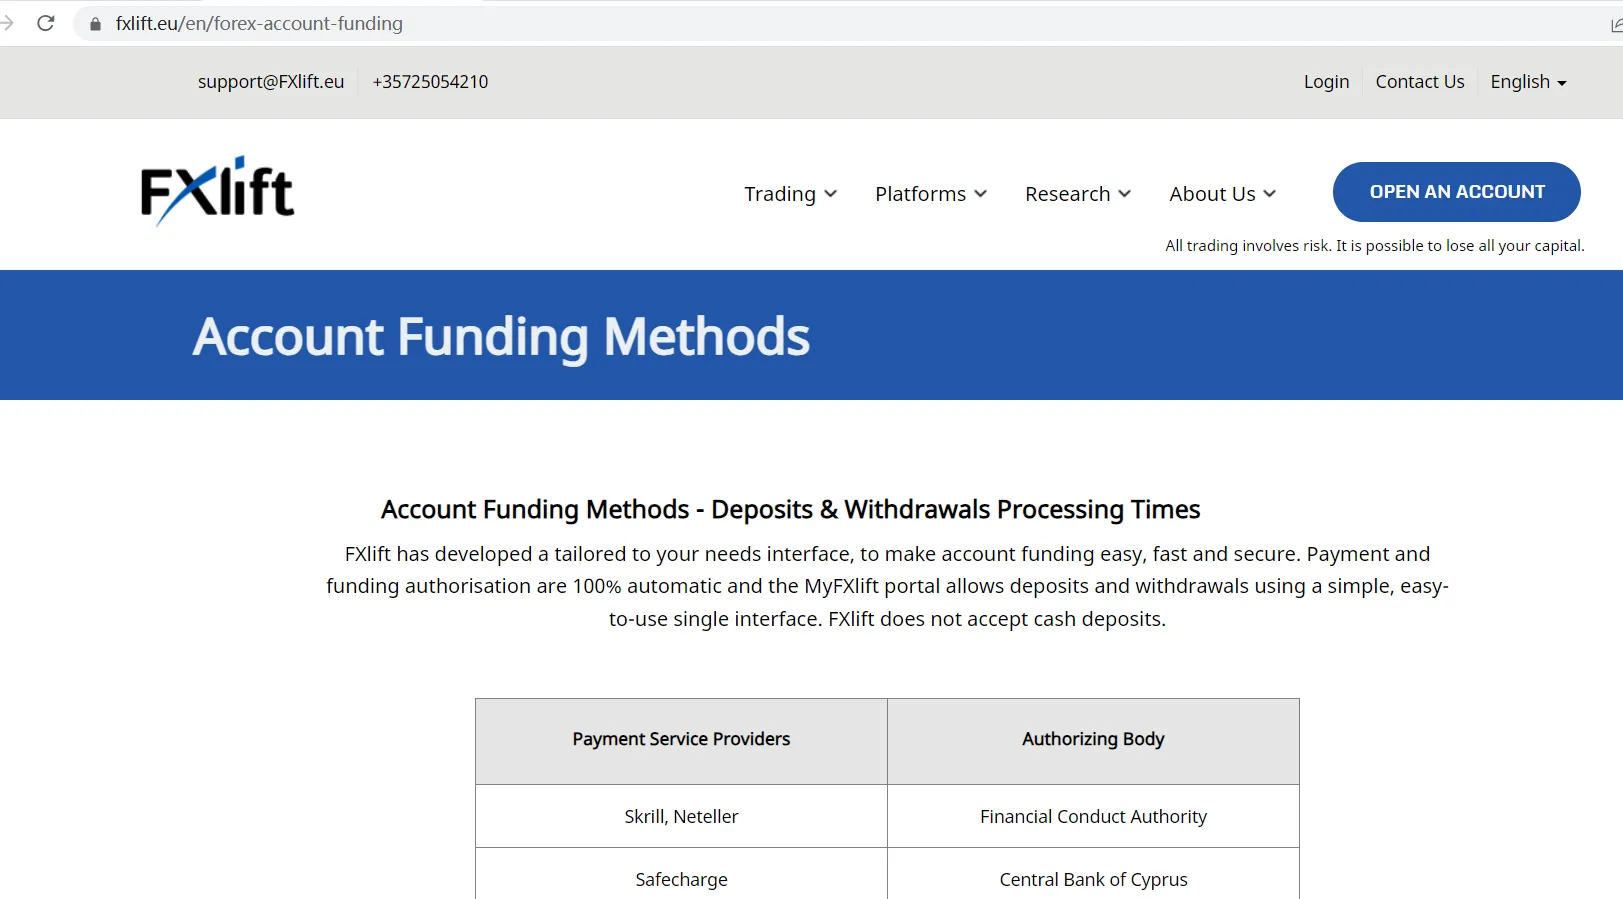This screenshot has height=899, width=1623.
Task: Click the Open An Account button
Action: pos(1457,192)
